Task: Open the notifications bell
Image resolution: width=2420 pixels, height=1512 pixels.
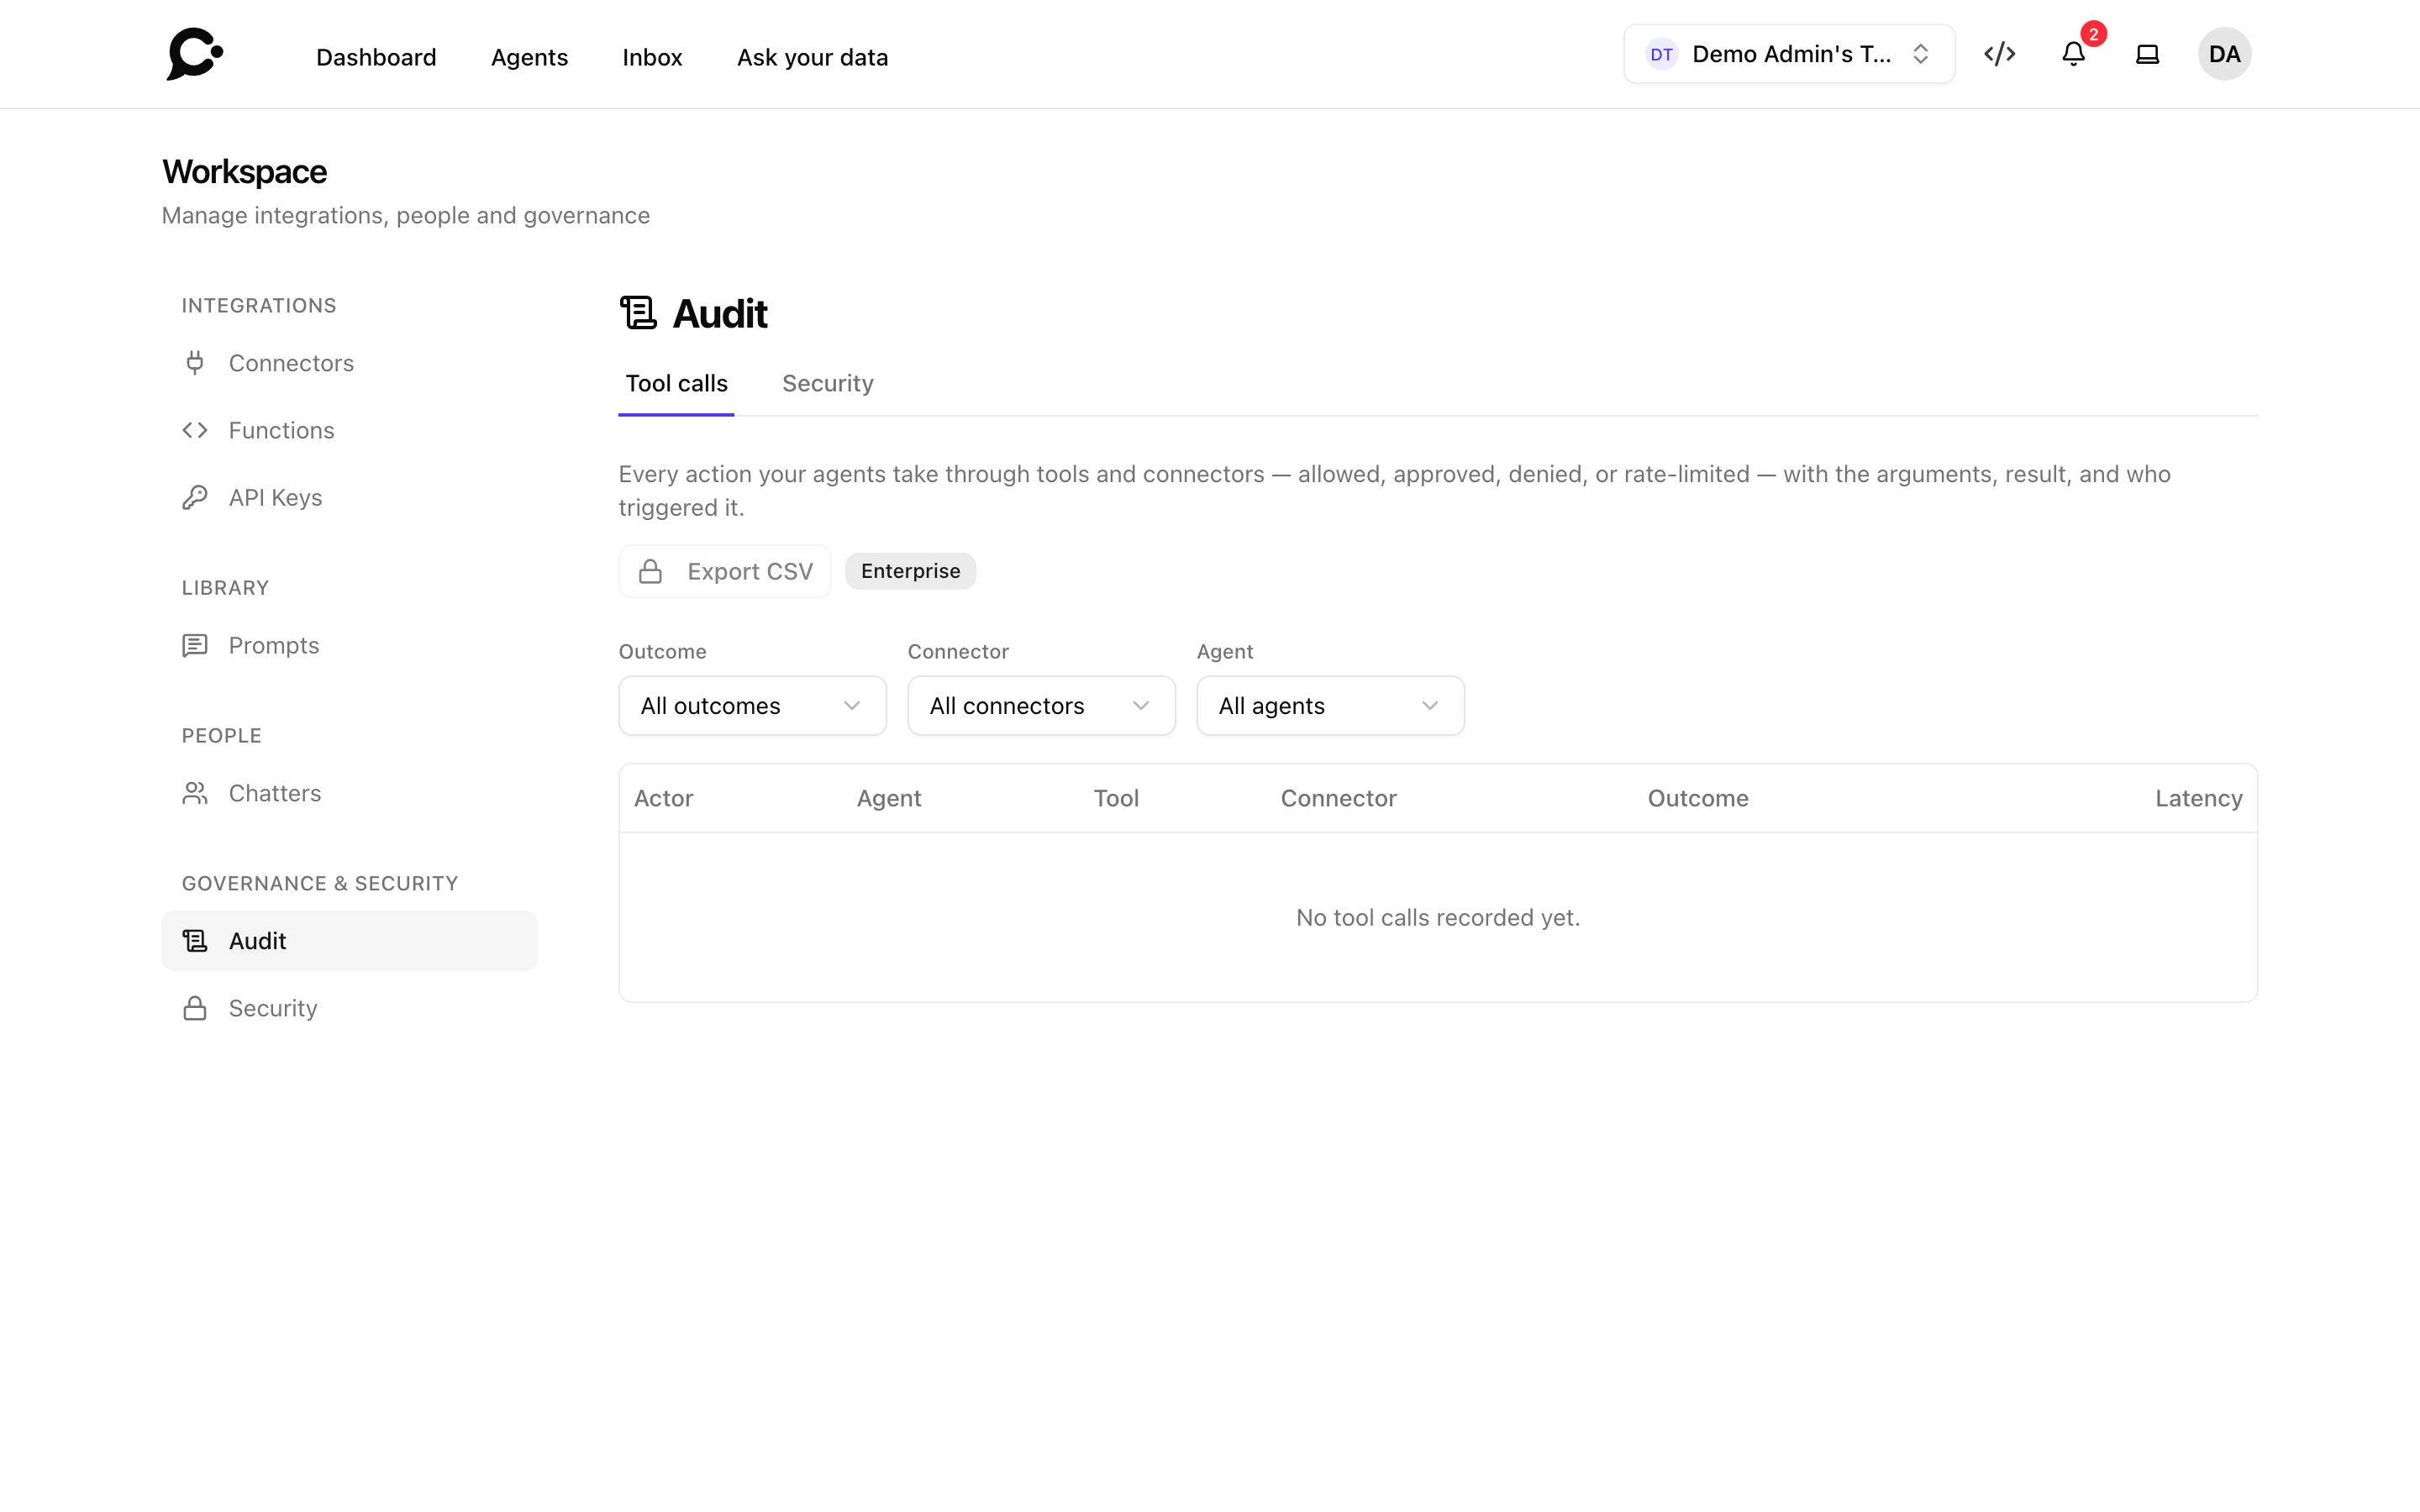Action: (x=2074, y=54)
